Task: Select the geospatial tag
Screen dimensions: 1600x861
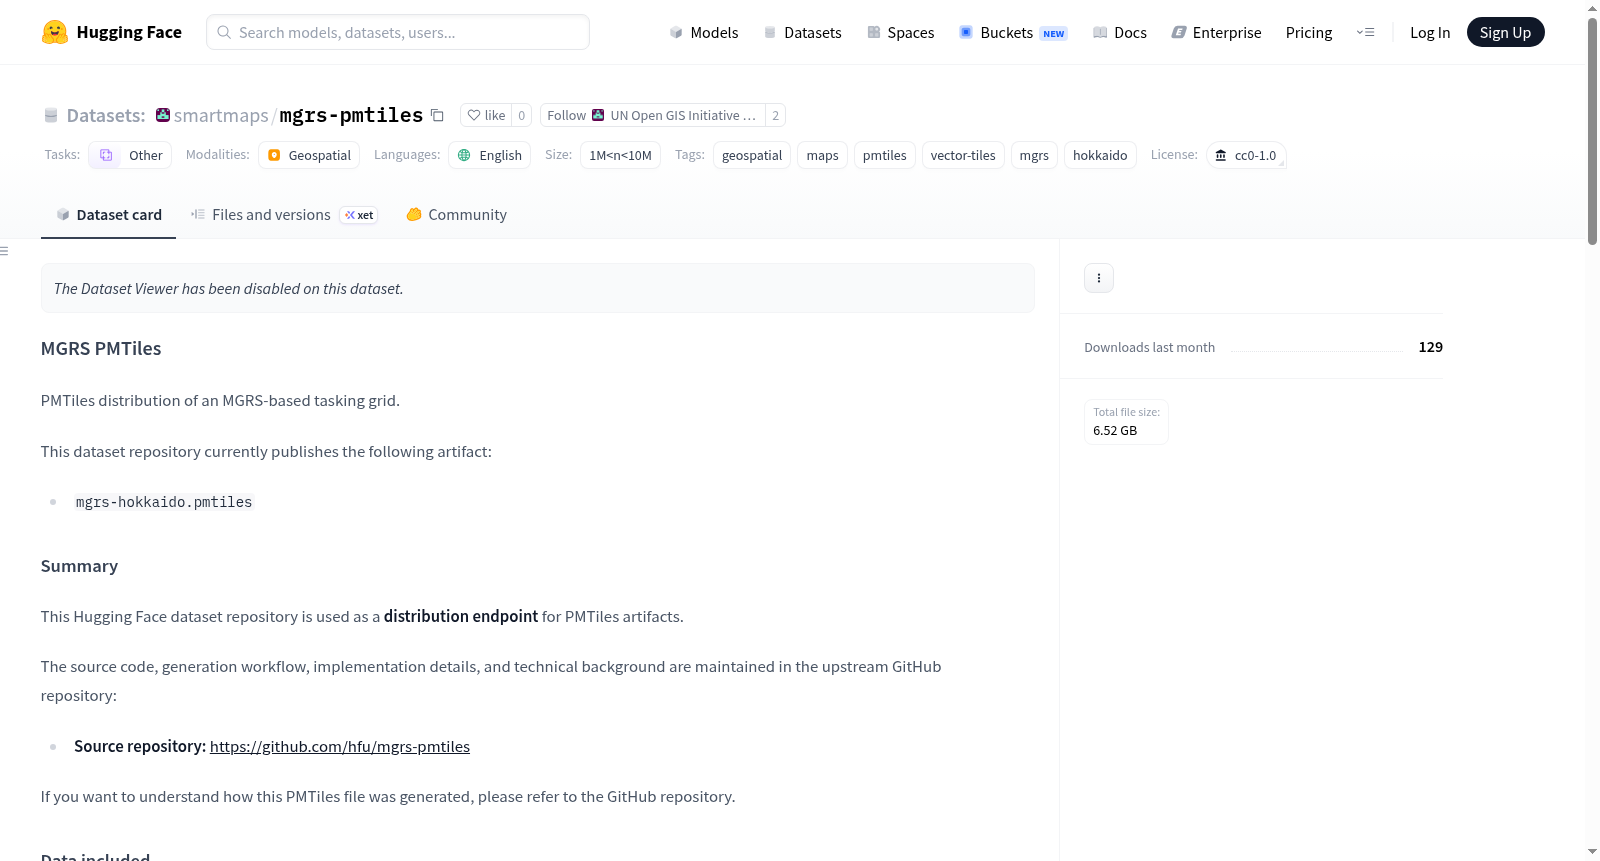Action: click(752, 155)
